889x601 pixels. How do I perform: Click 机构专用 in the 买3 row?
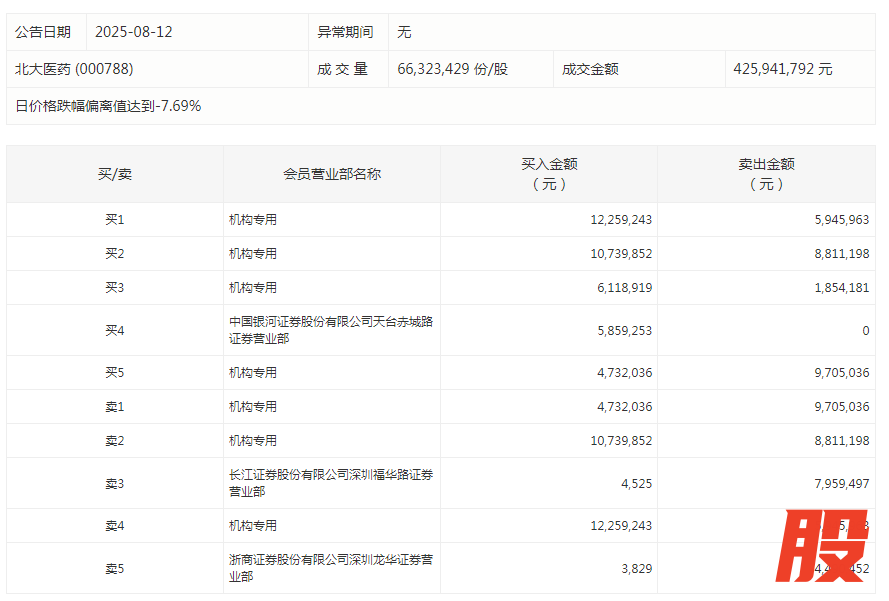[x=253, y=288]
